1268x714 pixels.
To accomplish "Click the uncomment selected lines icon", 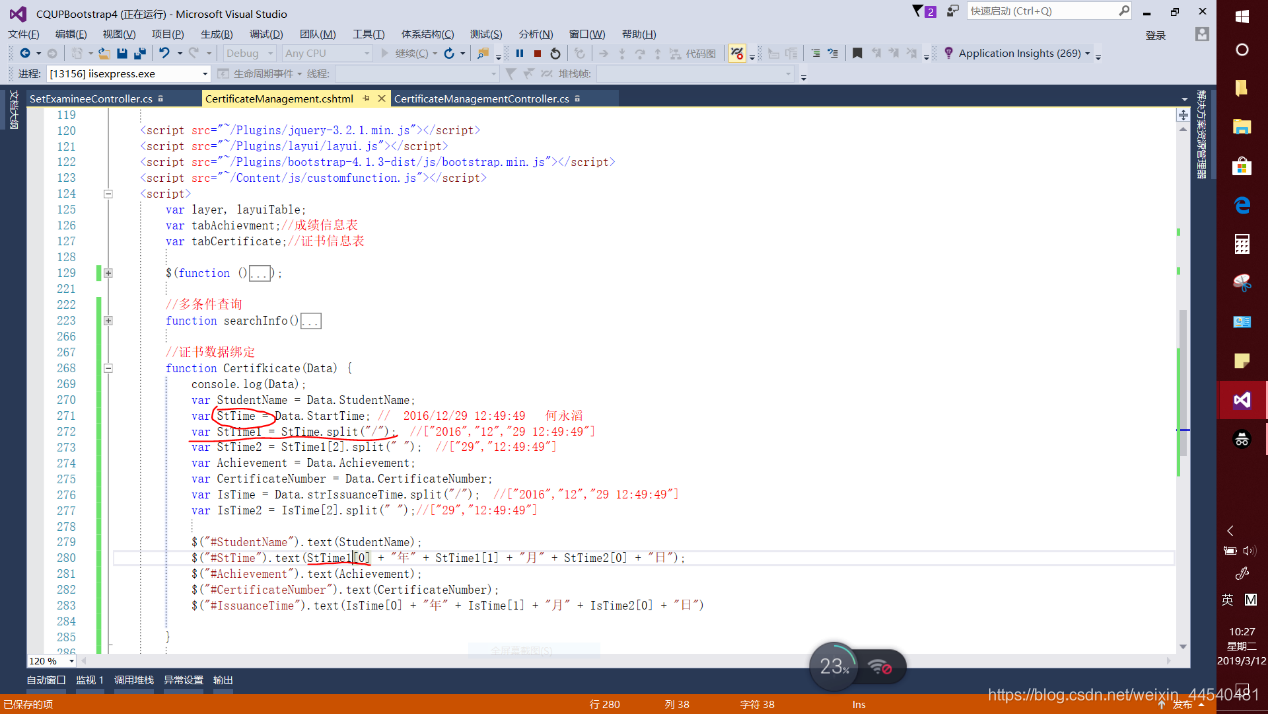I will (x=833, y=53).
